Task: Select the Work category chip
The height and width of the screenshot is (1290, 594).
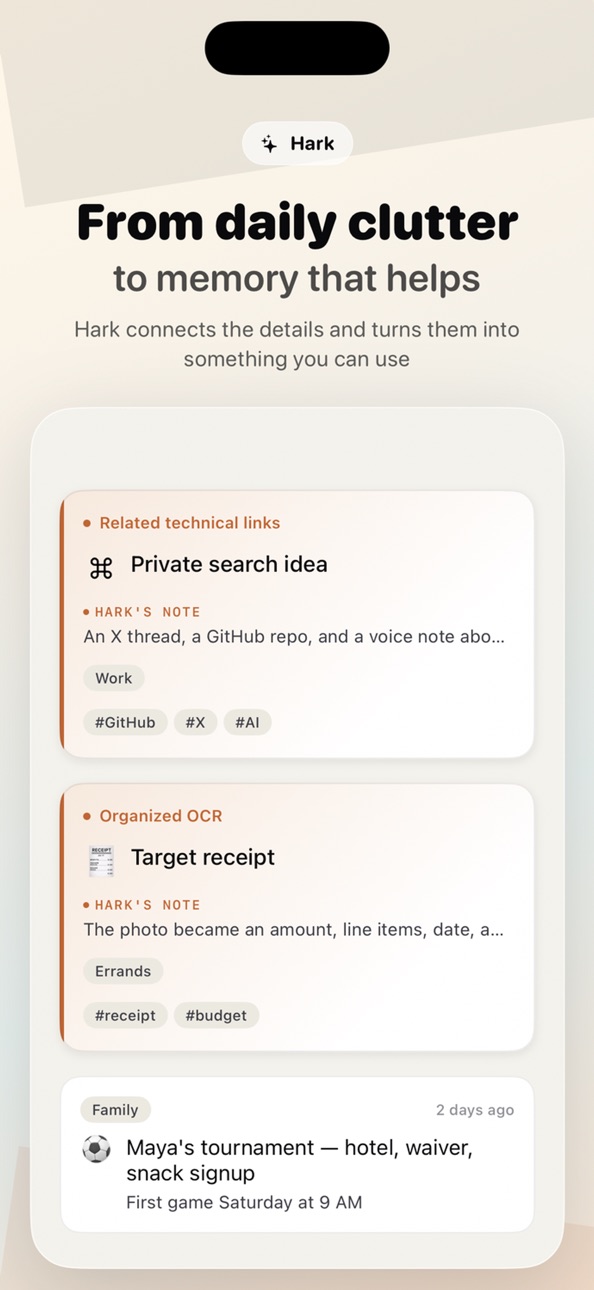Action: pos(114,678)
